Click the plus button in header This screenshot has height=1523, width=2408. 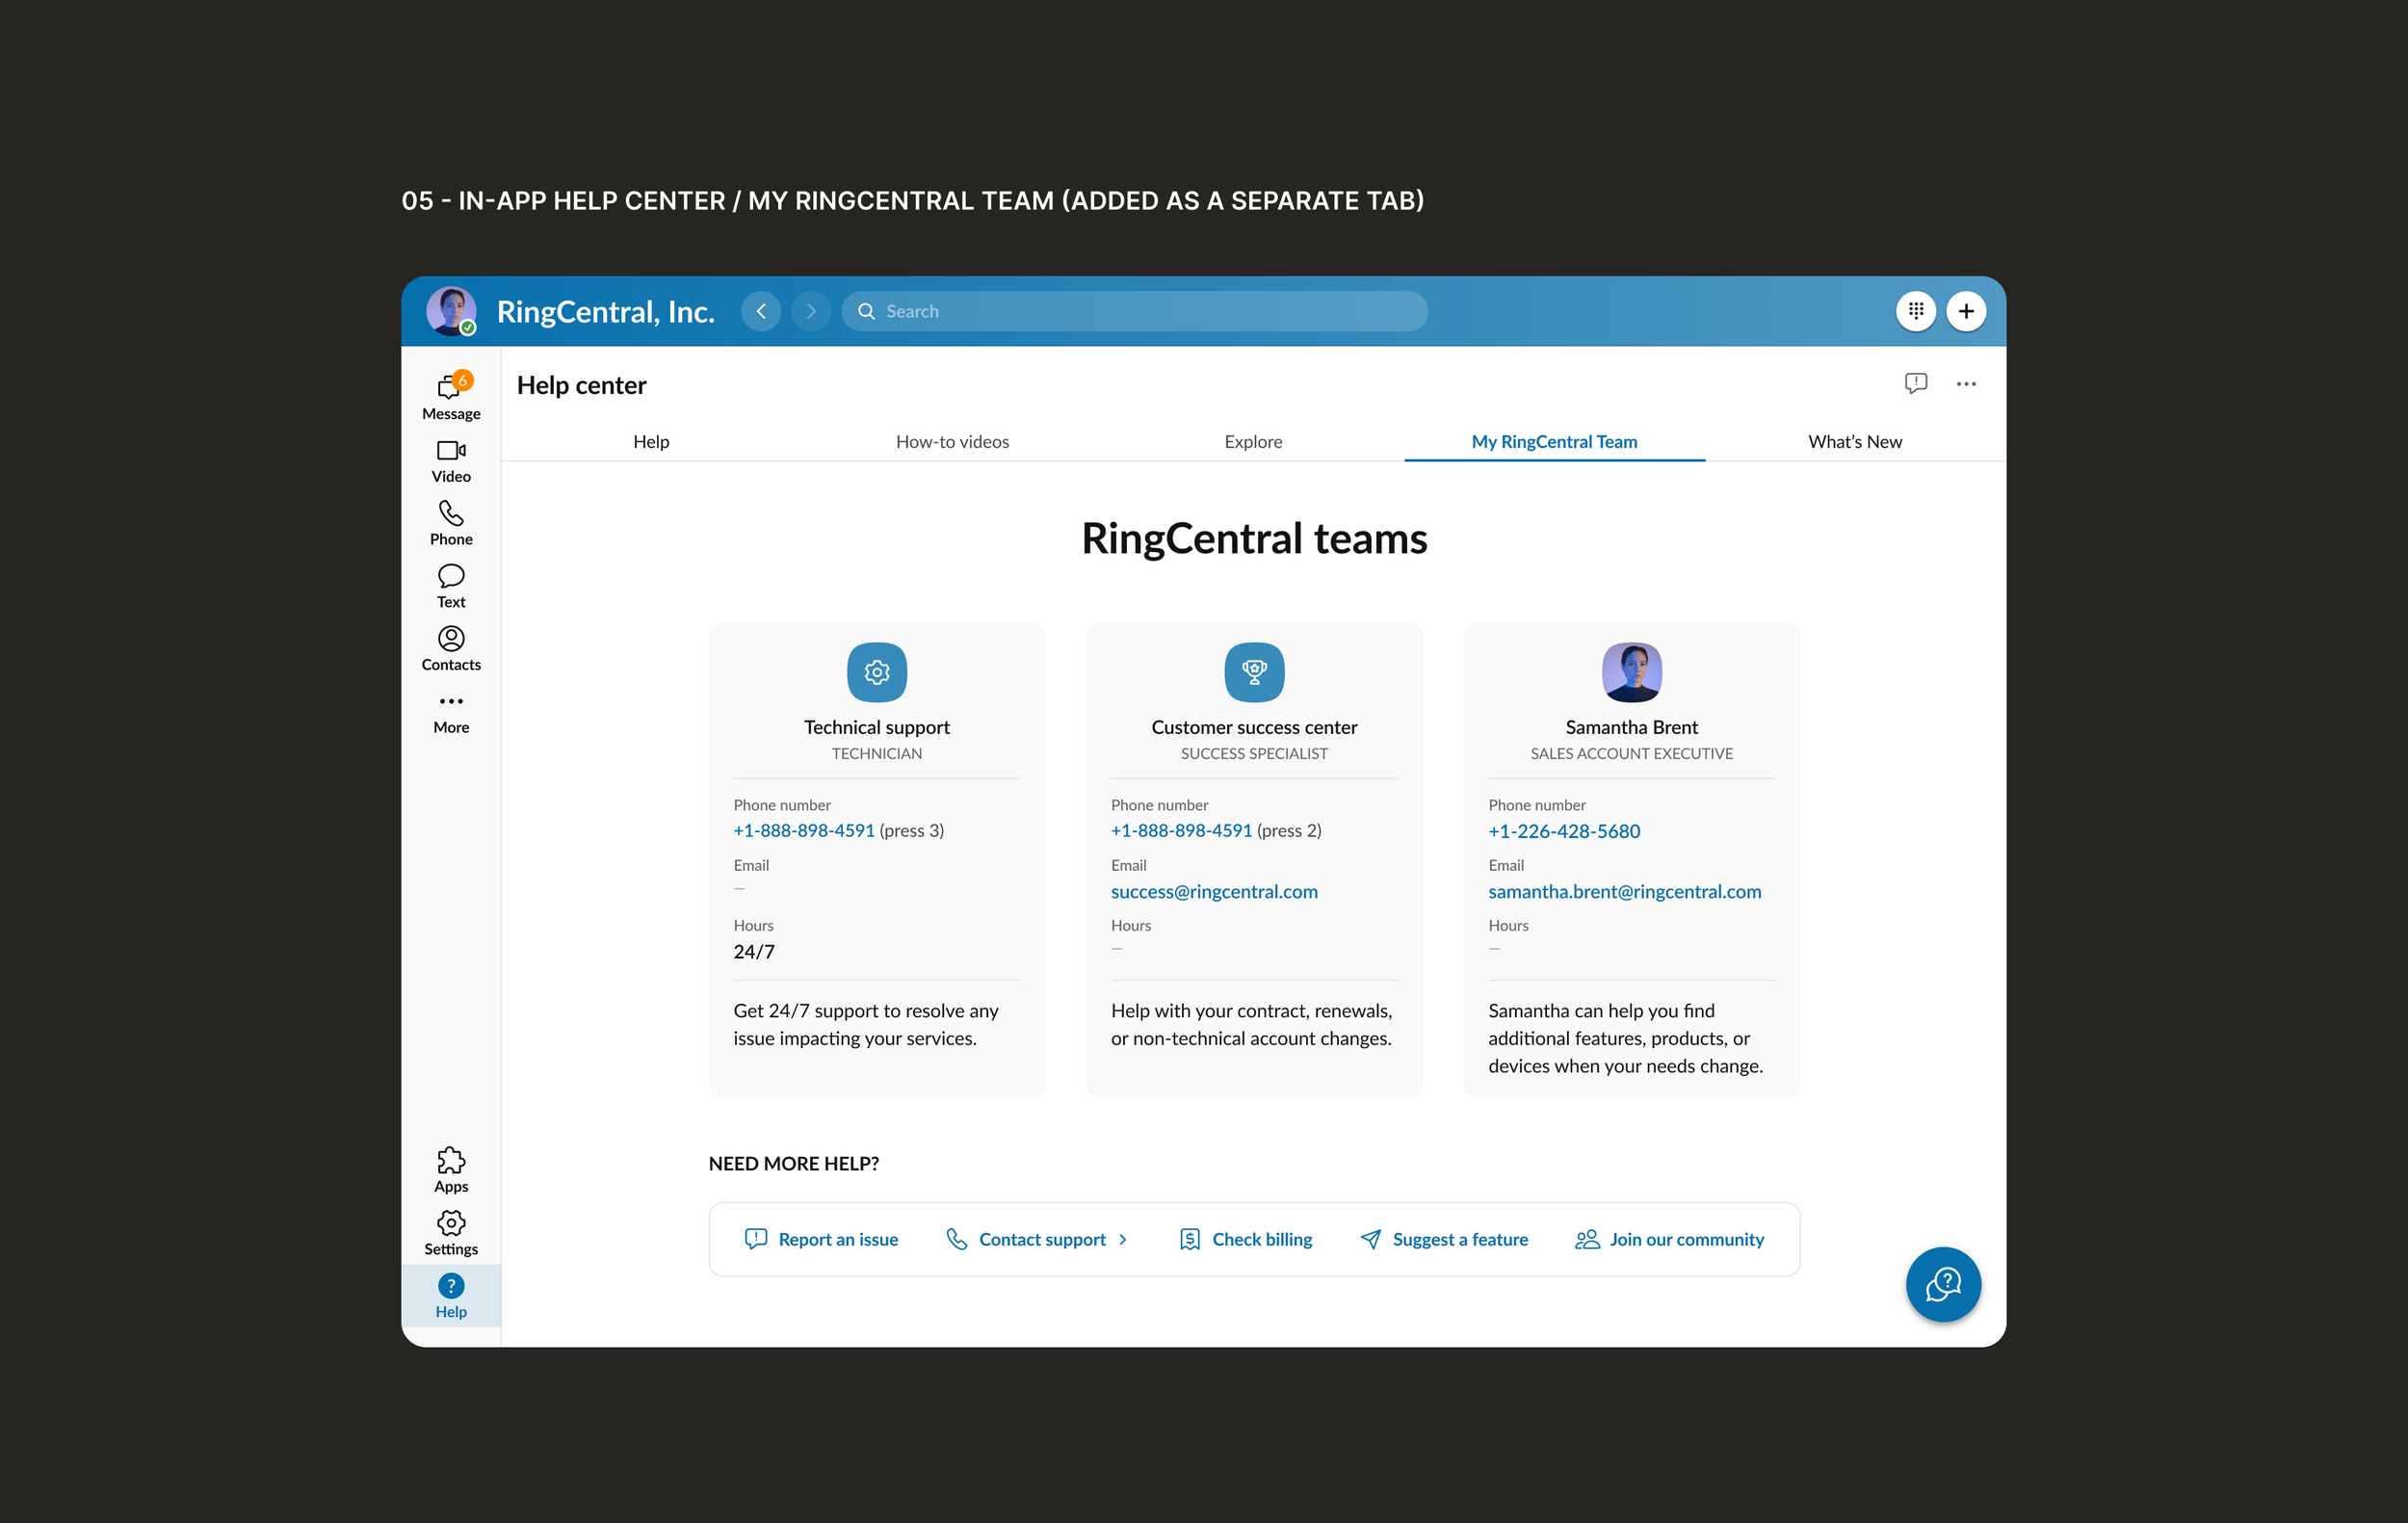1965,311
